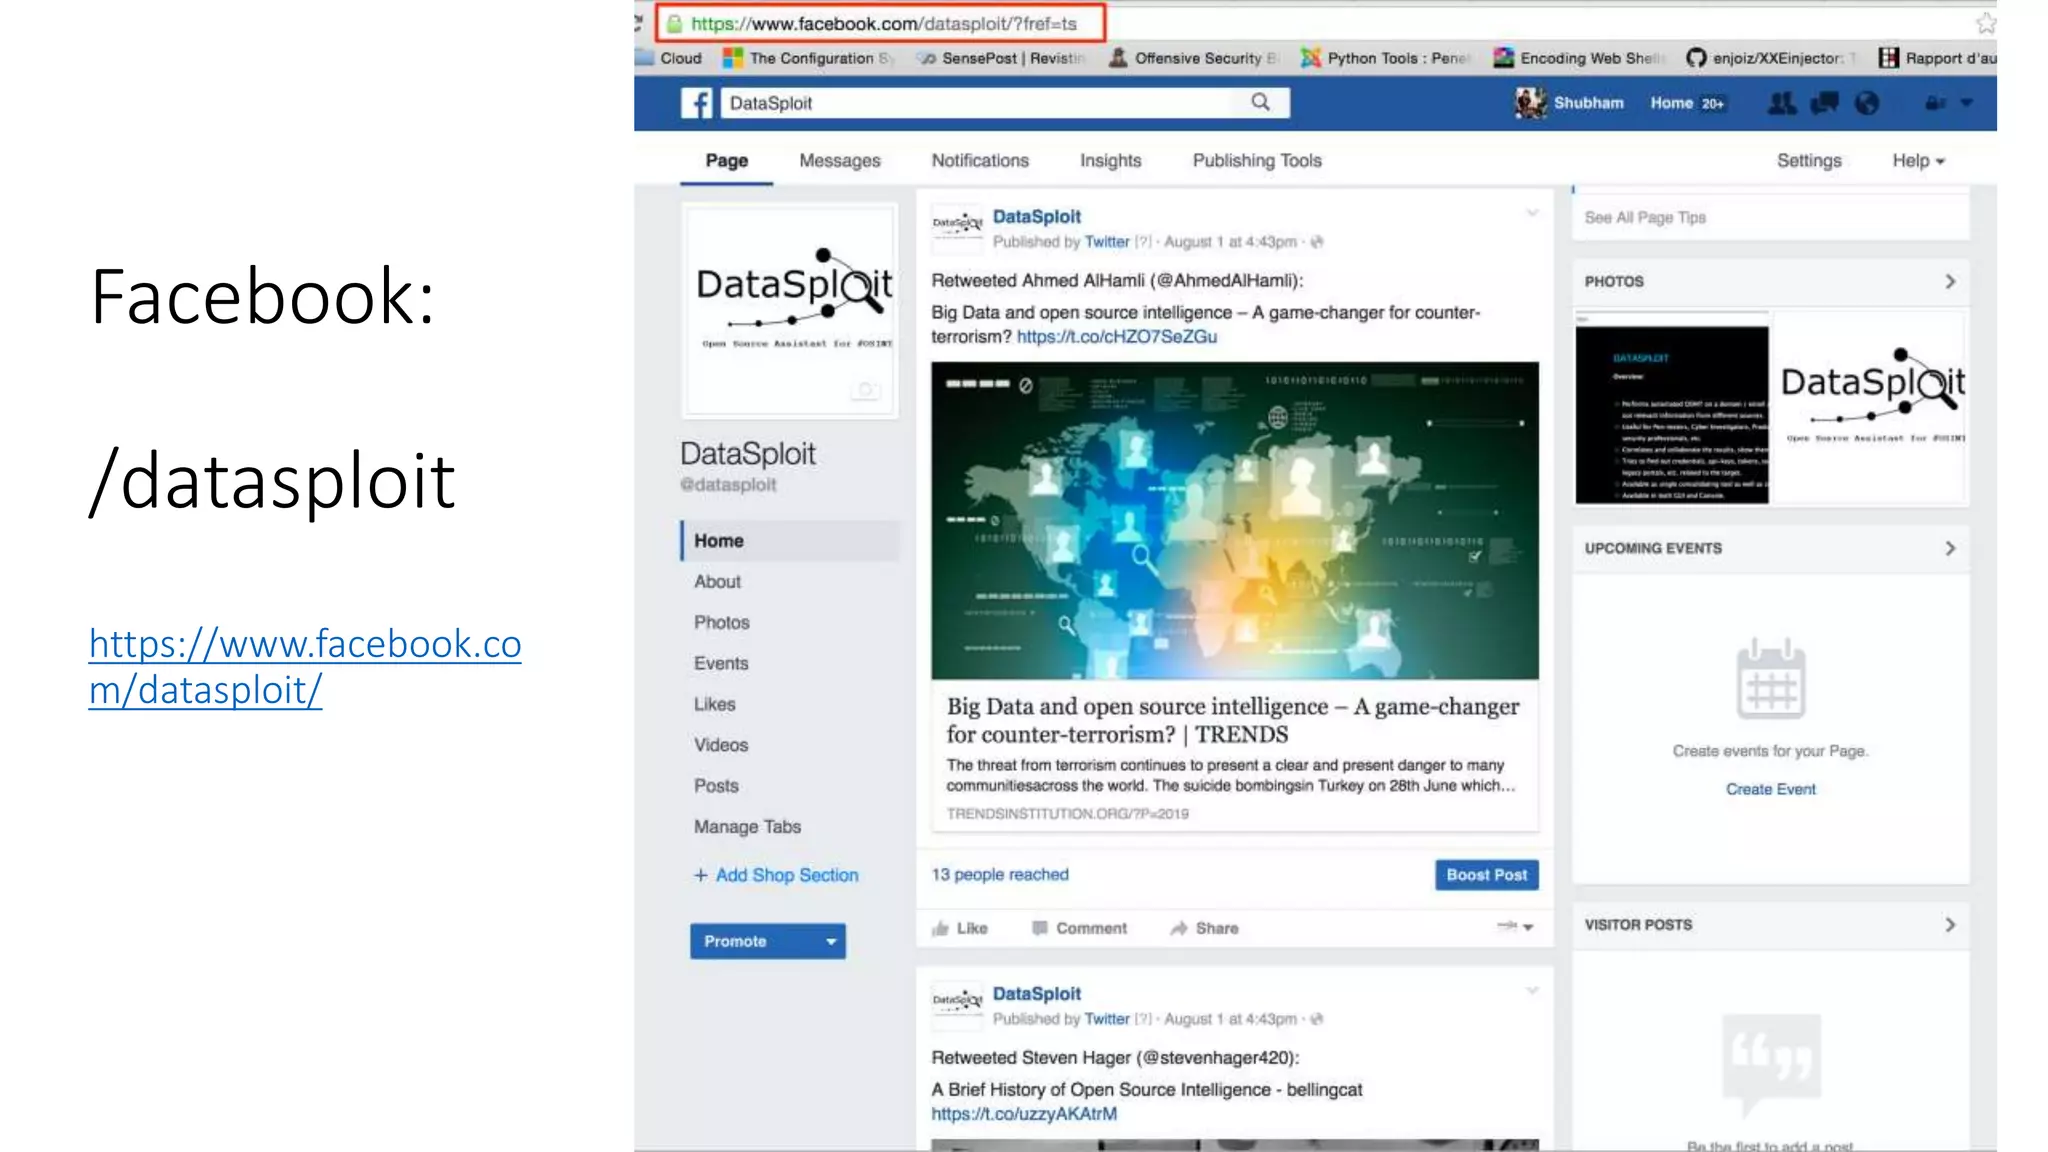Open the enjoiz/XXEinjector GitHub bookmark
This screenshot has width=2048, height=1152.
coord(1770,58)
